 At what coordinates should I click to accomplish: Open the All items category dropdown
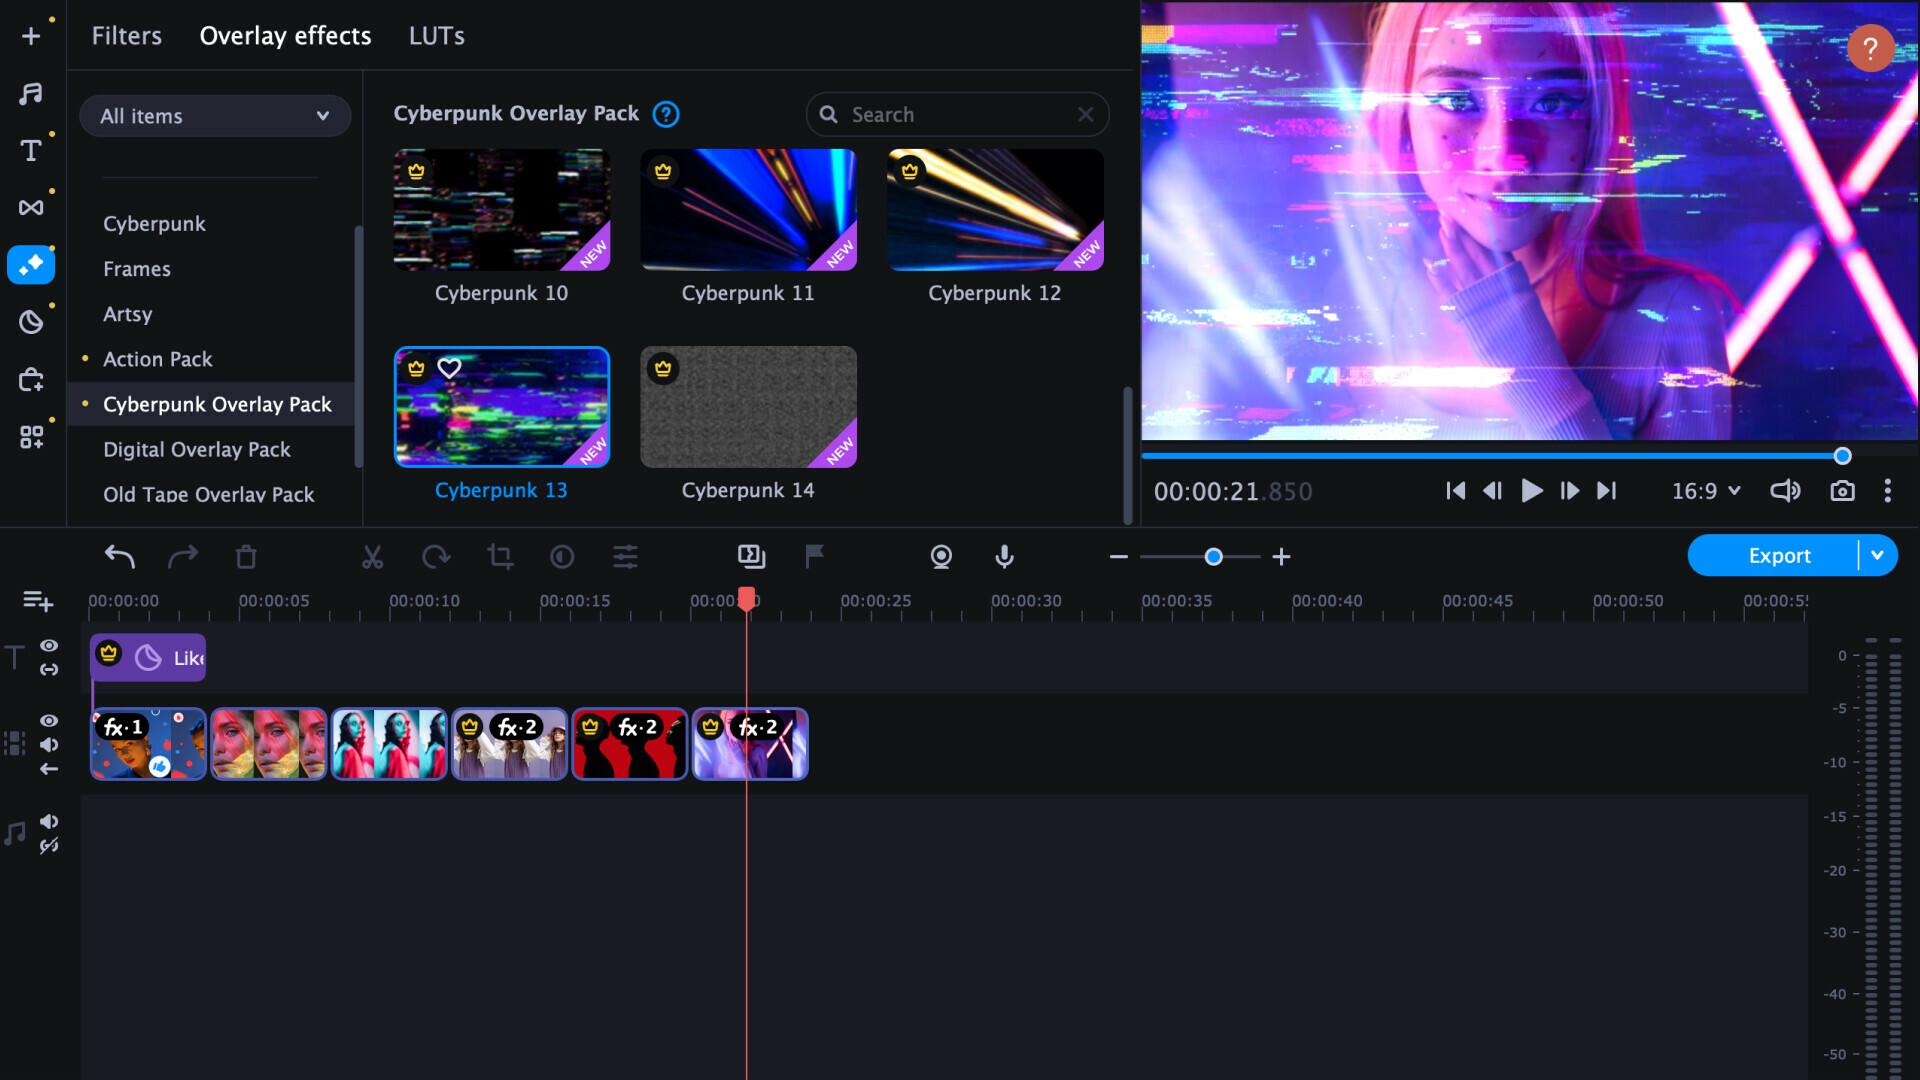point(214,115)
